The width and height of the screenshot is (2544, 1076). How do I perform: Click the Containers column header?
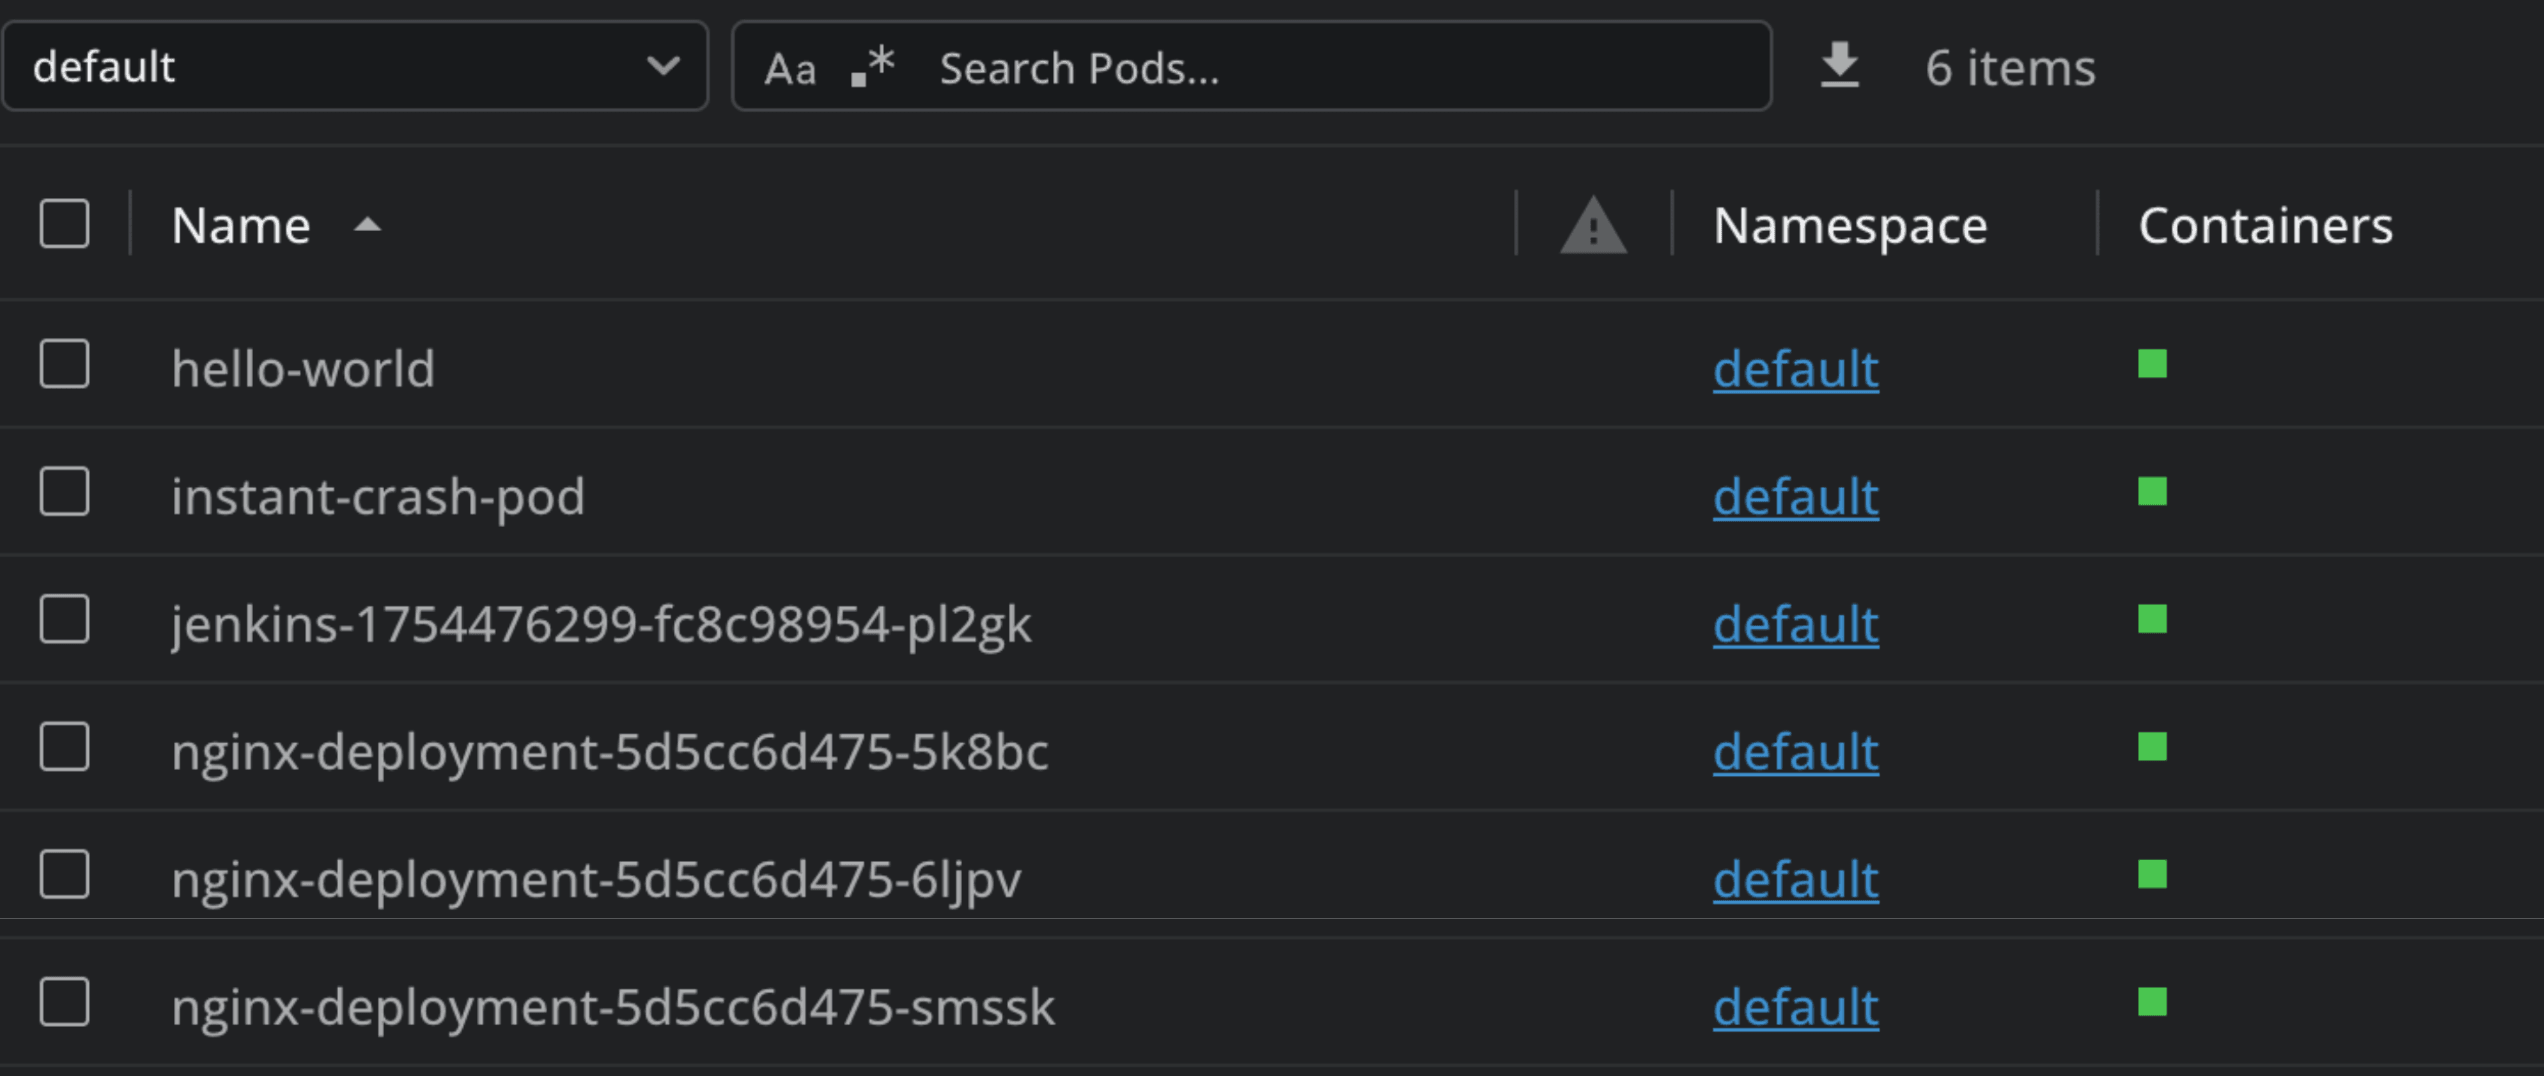[2265, 224]
